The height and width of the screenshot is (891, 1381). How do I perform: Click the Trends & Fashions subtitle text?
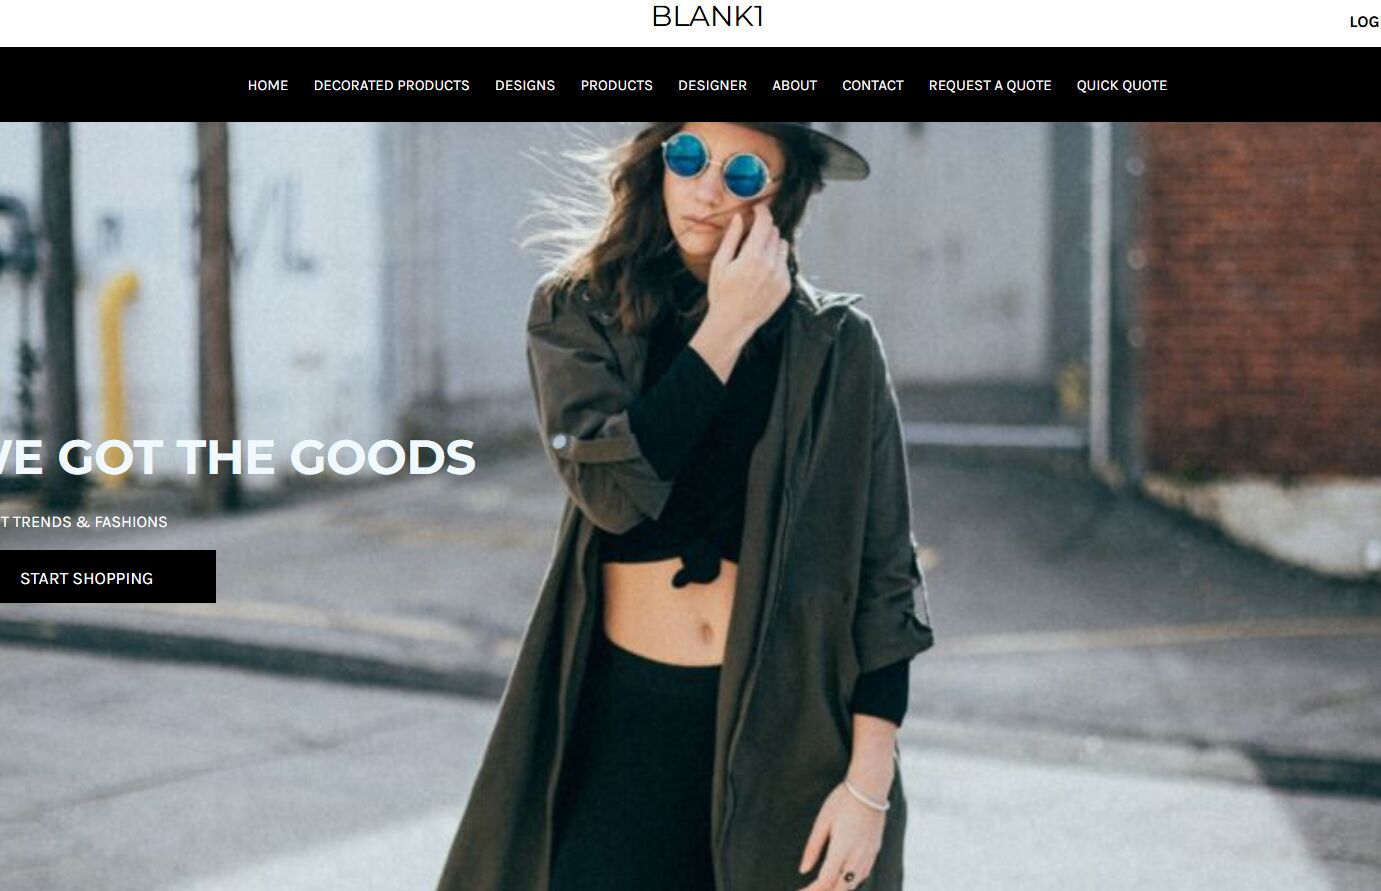tap(83, 522)
